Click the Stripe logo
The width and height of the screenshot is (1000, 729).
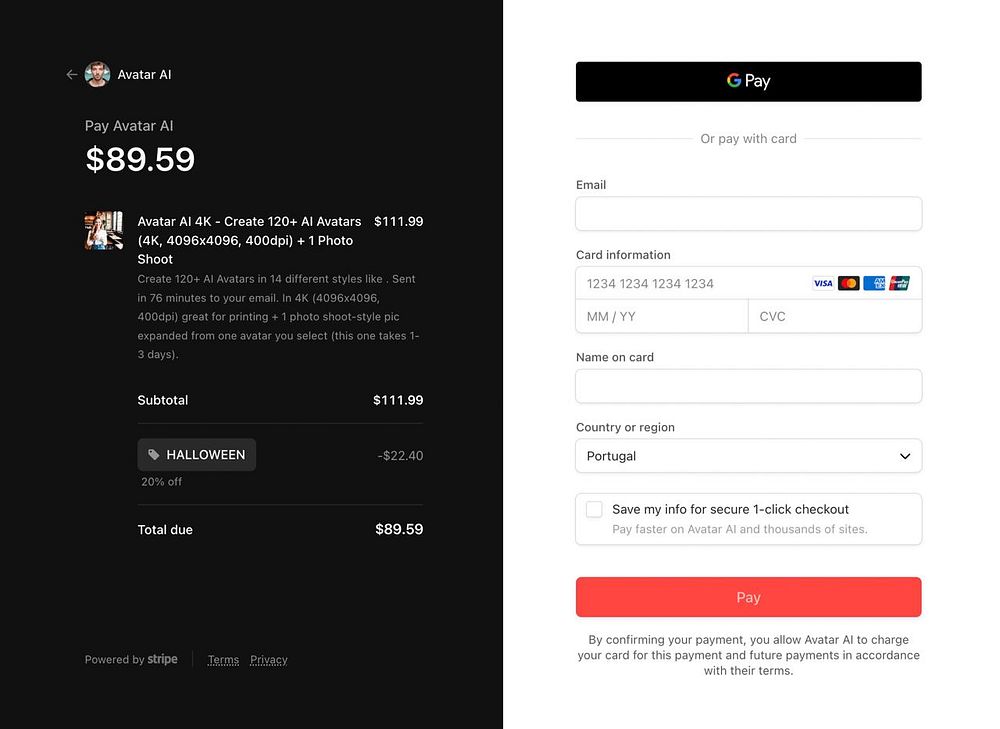click(163, 660)
